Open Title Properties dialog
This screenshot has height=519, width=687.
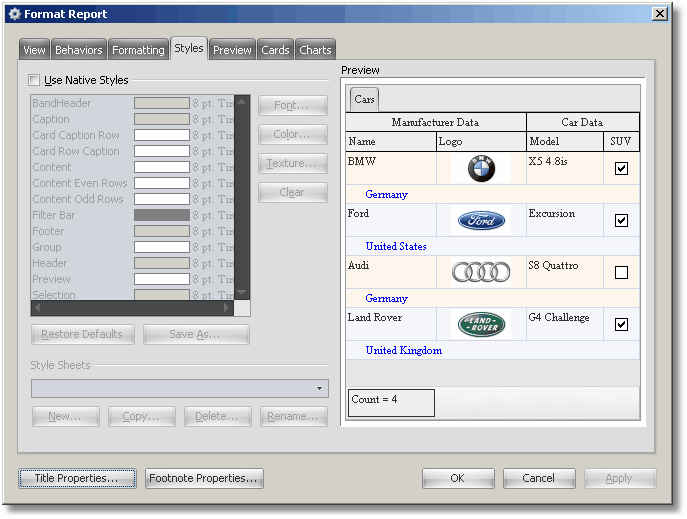pos(77,478)
